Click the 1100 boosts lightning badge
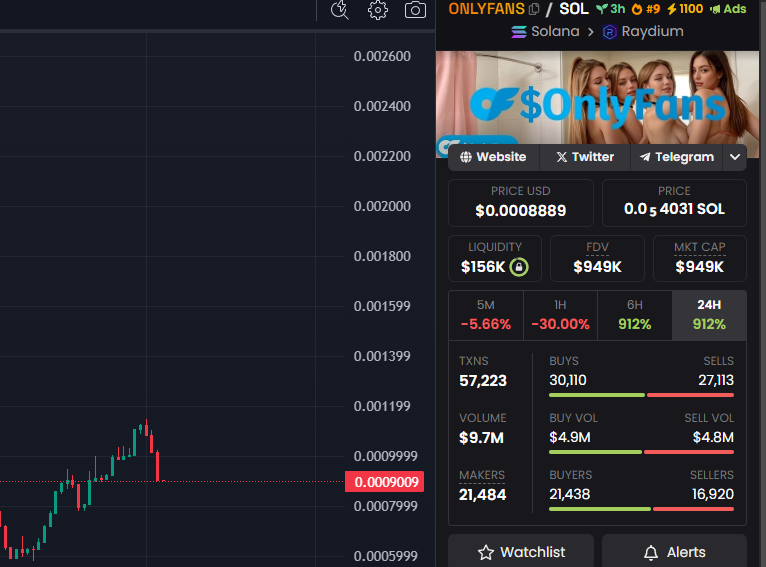 [x=685, y=9]
